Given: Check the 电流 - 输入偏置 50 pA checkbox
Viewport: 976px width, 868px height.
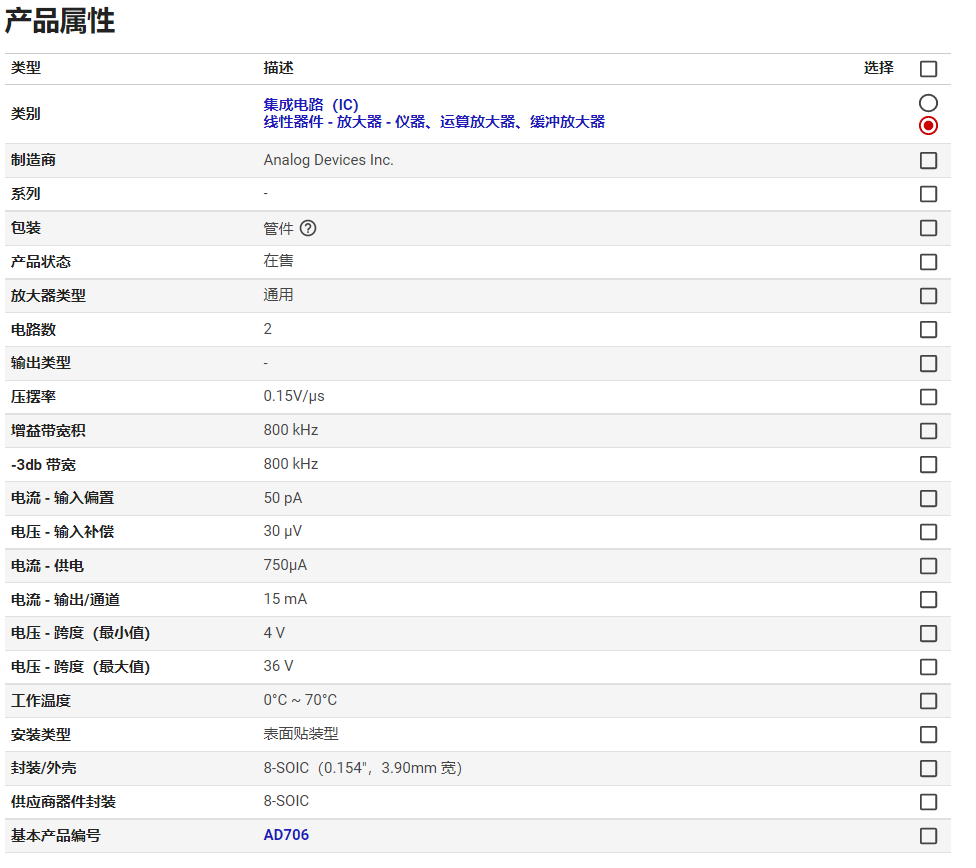Looking at the screenshot, I should [928, 498].
